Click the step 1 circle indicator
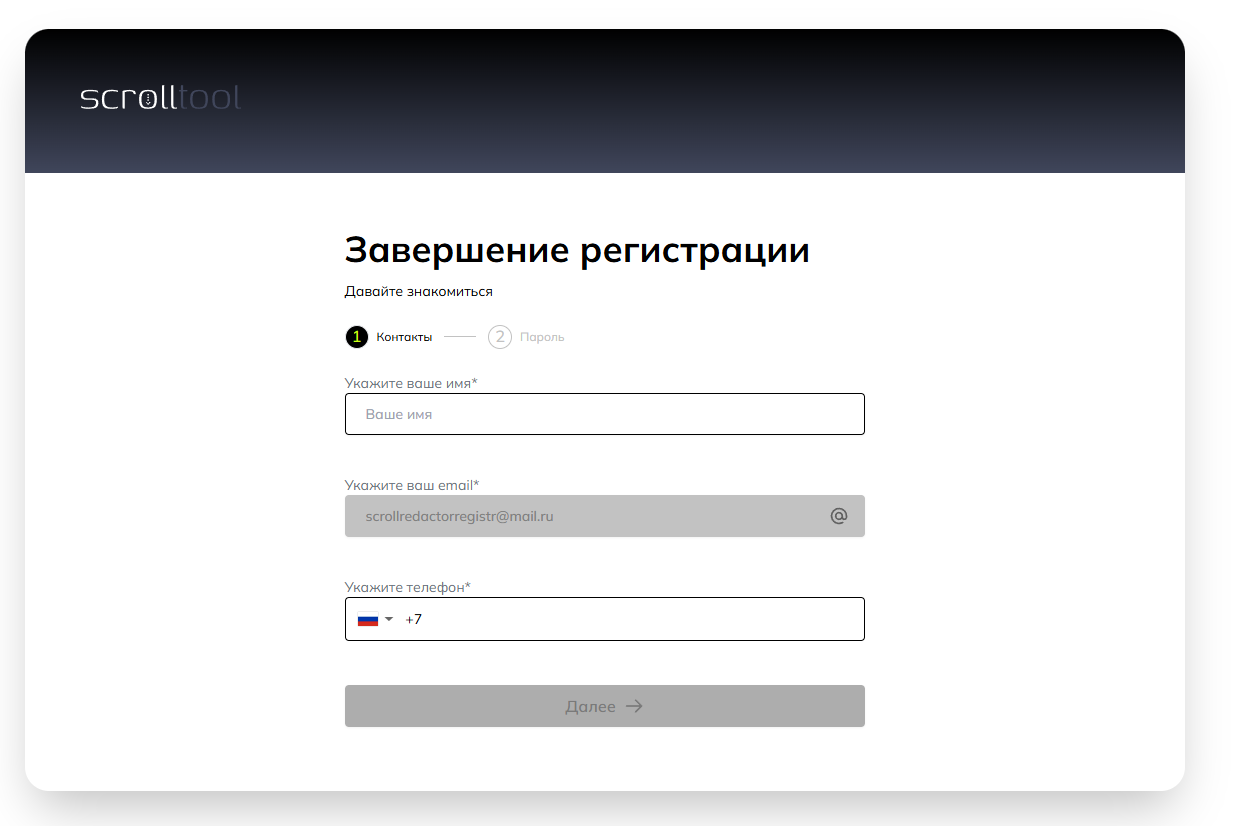Viewport: 1247px width, 826px height. pos(356,337)
